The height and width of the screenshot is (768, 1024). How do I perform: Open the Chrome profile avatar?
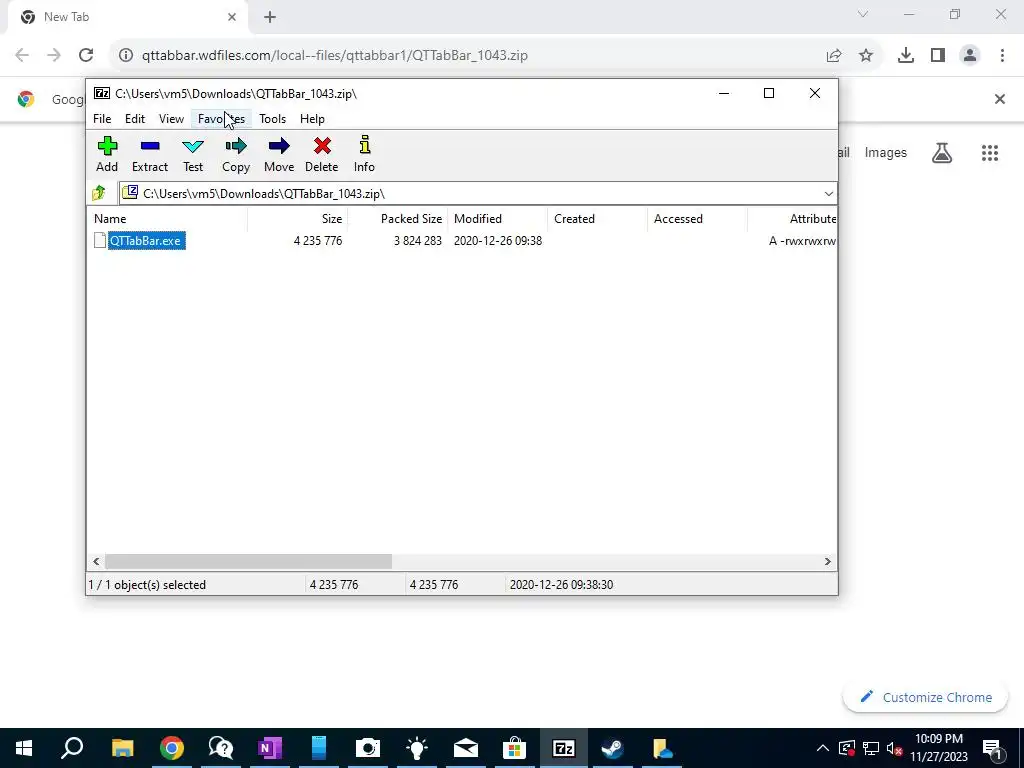[x=970, y=56]
